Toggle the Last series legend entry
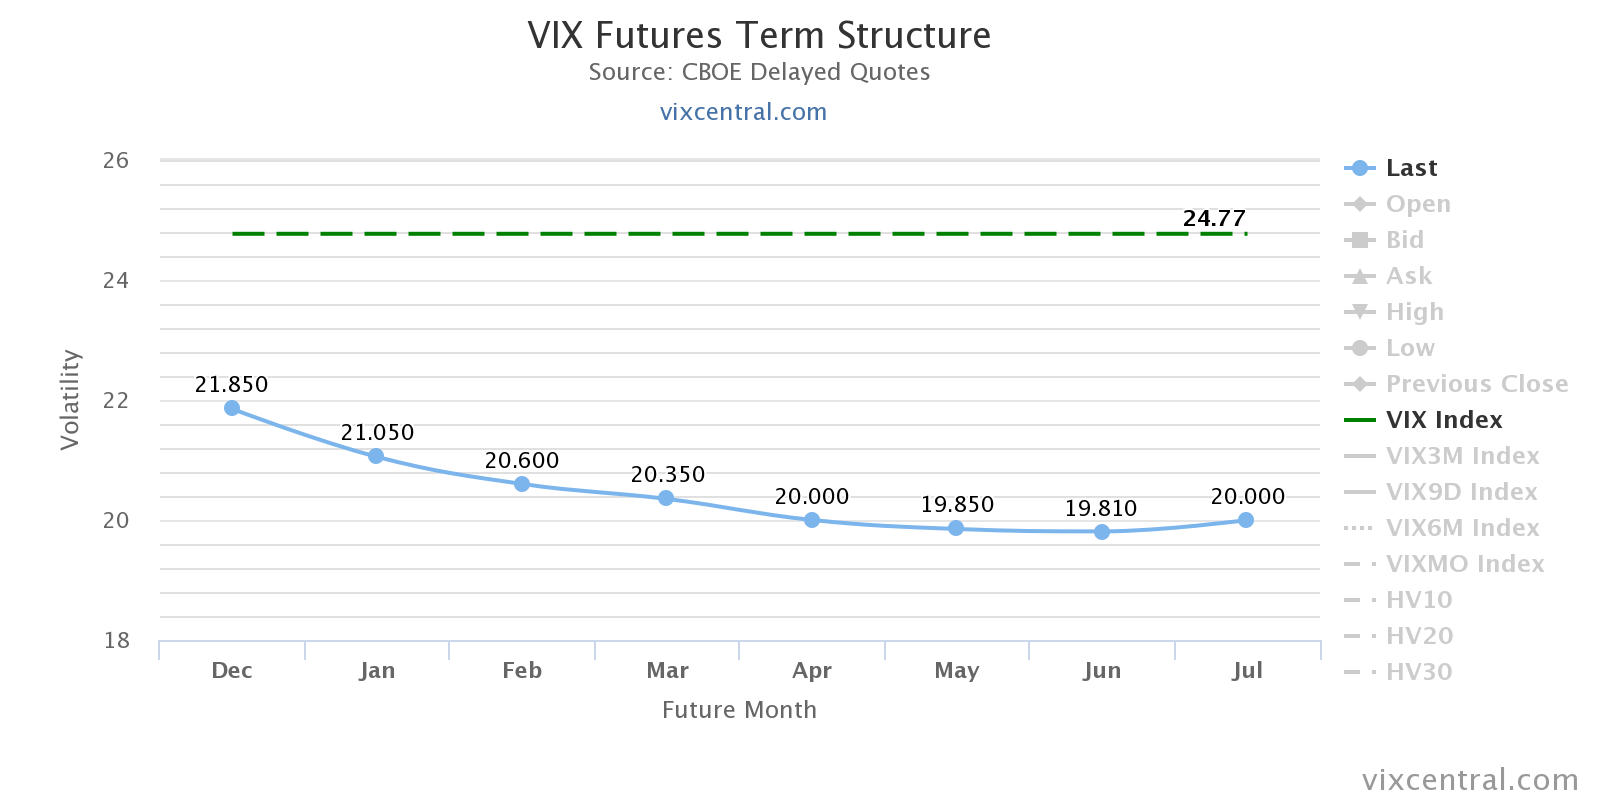The width and height of the screenshot is (1600, 800). pos(1410,168)
